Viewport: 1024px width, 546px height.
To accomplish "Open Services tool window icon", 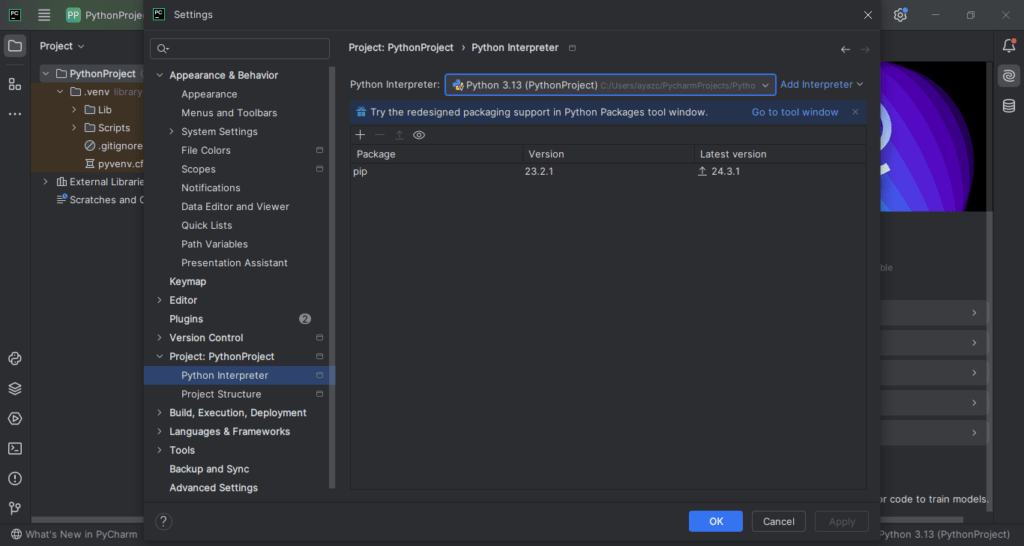I will tap(15, 419).
